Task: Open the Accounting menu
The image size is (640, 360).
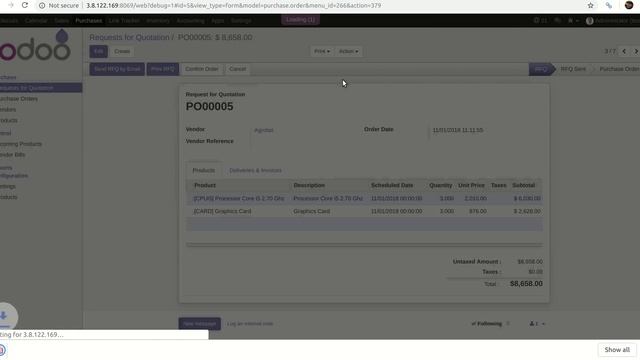Action: click(x=191, y=20)
